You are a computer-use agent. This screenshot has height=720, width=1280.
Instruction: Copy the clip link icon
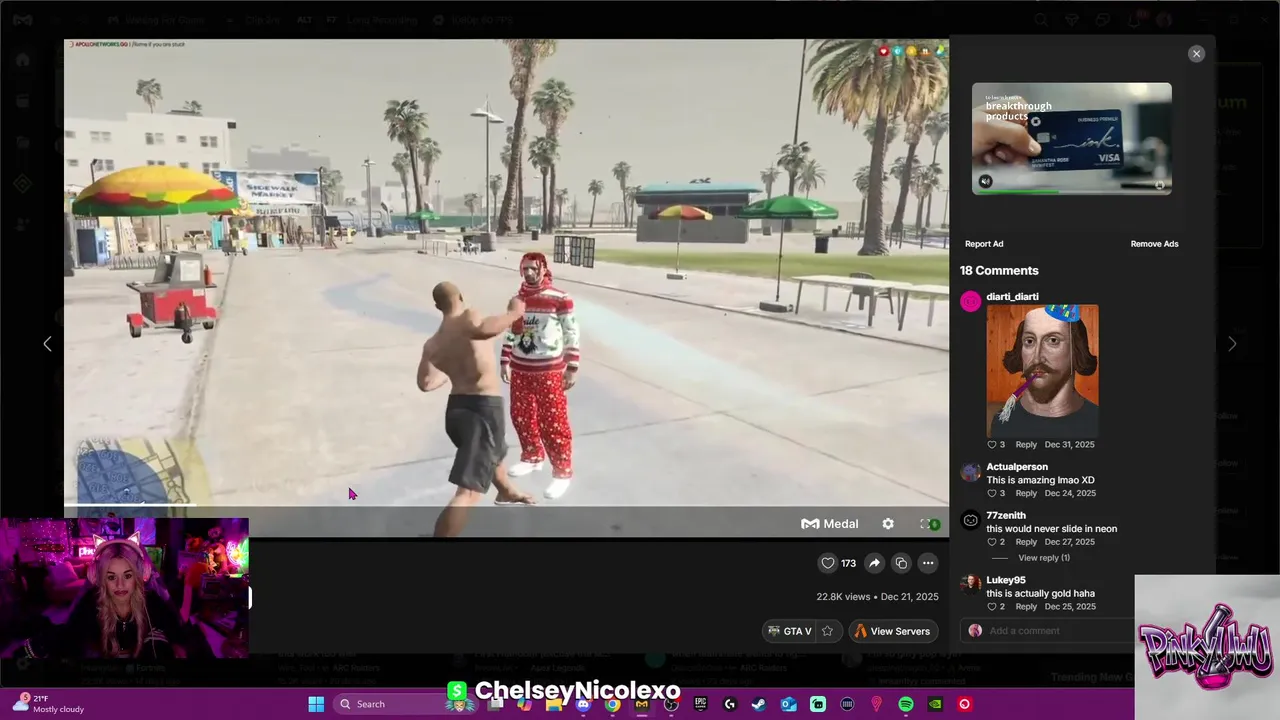point(901,563)
